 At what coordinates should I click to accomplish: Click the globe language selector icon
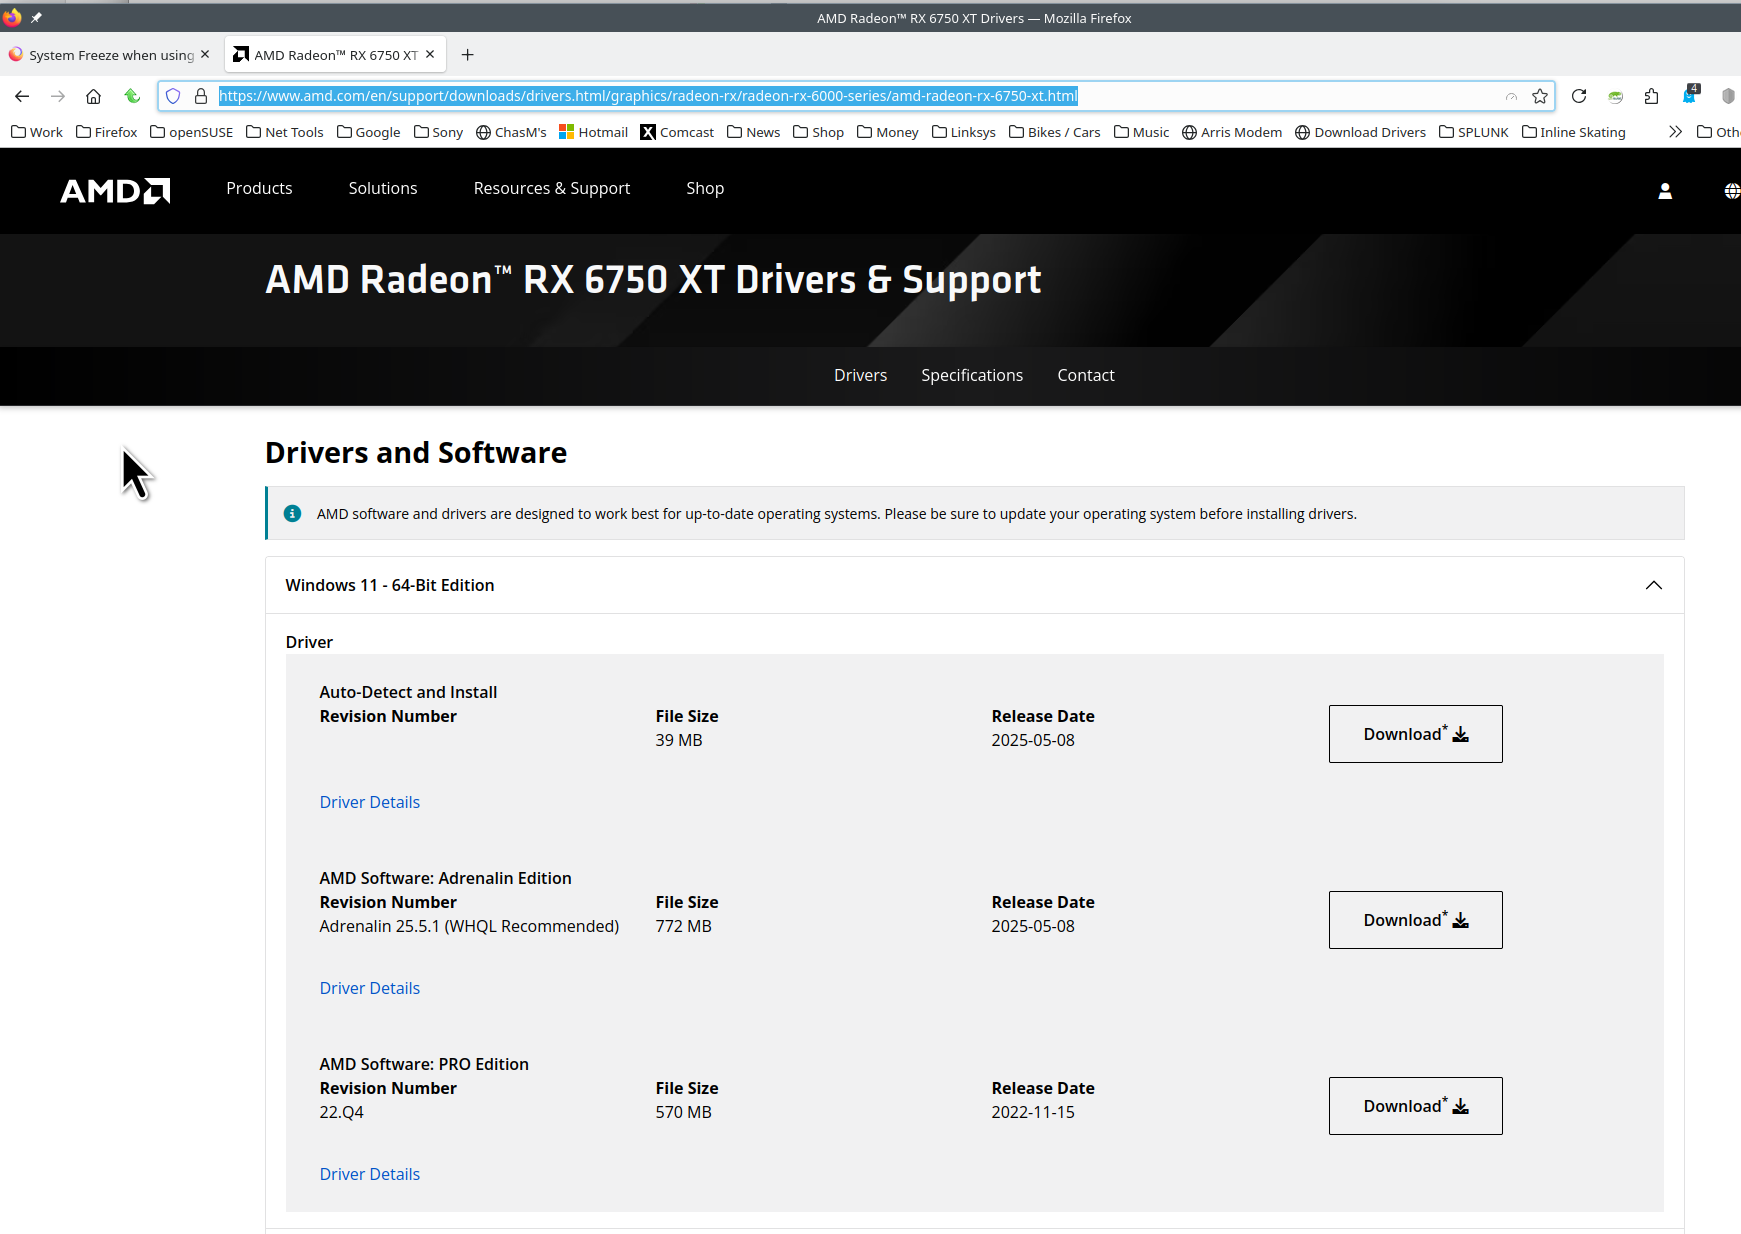pos(1732,191)
